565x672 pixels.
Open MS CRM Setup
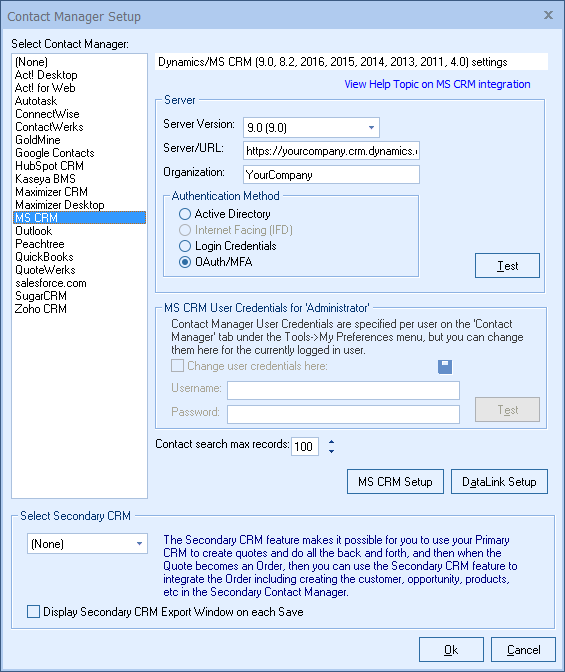(395, 482)
